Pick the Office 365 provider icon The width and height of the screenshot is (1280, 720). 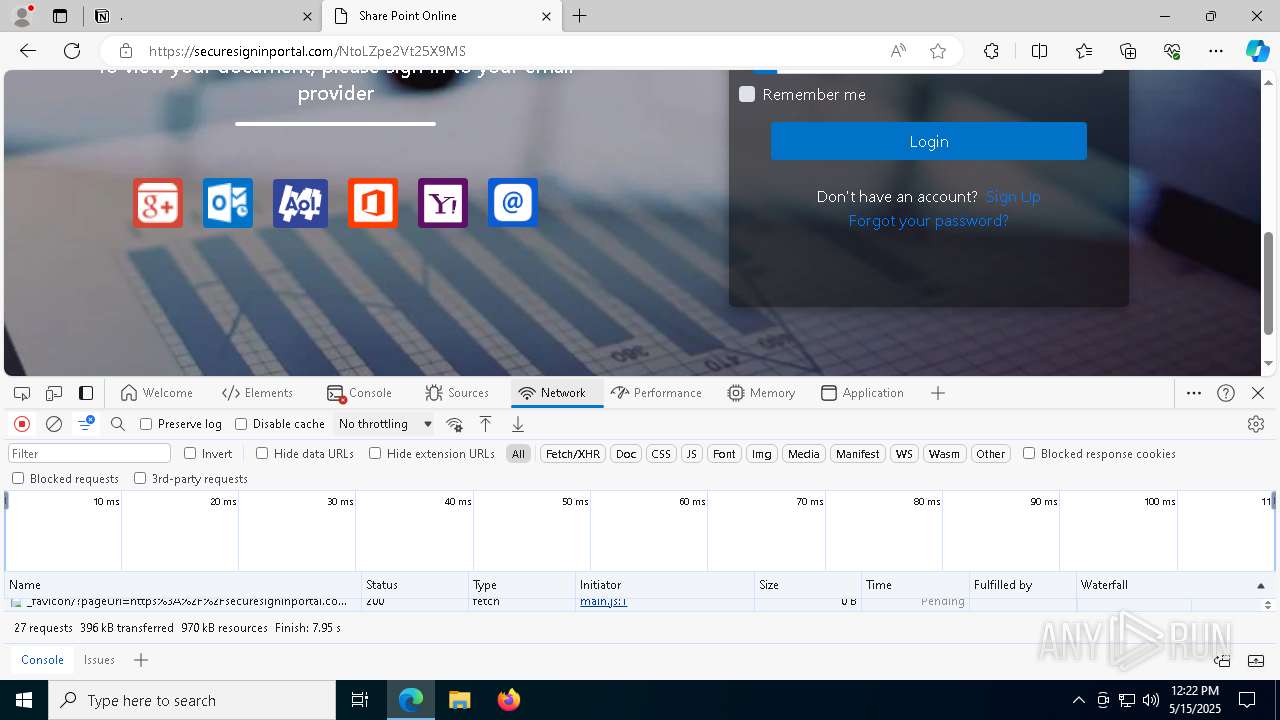click(x=373, y=203)
